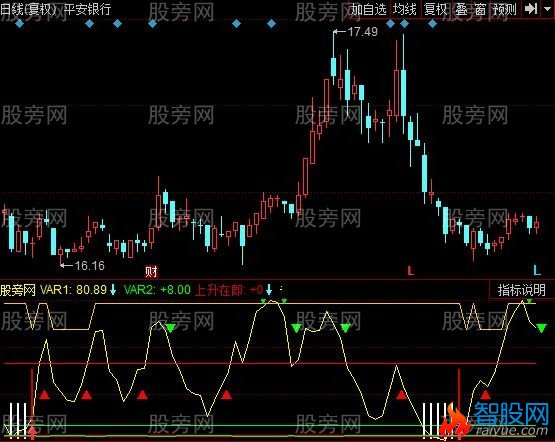Click the 加自选 button

pyautogui.click(x=368, y=9)
